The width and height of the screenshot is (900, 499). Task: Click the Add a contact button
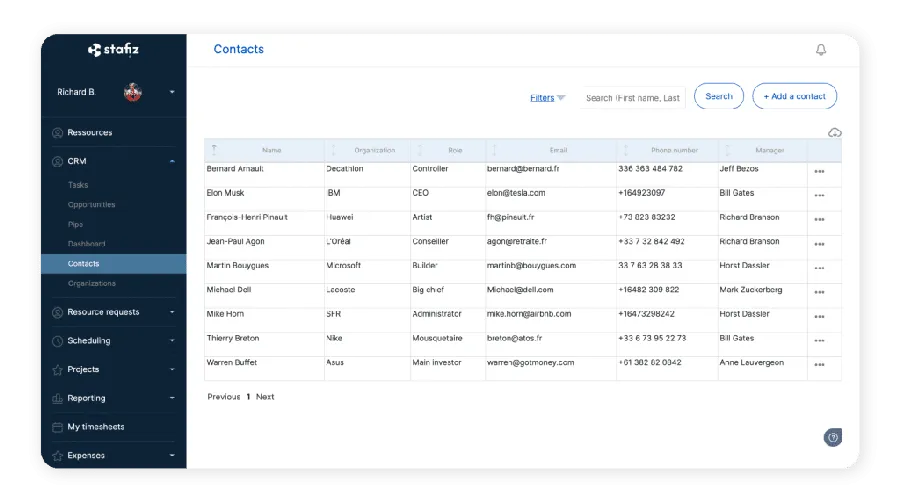(x=794, y=97)
